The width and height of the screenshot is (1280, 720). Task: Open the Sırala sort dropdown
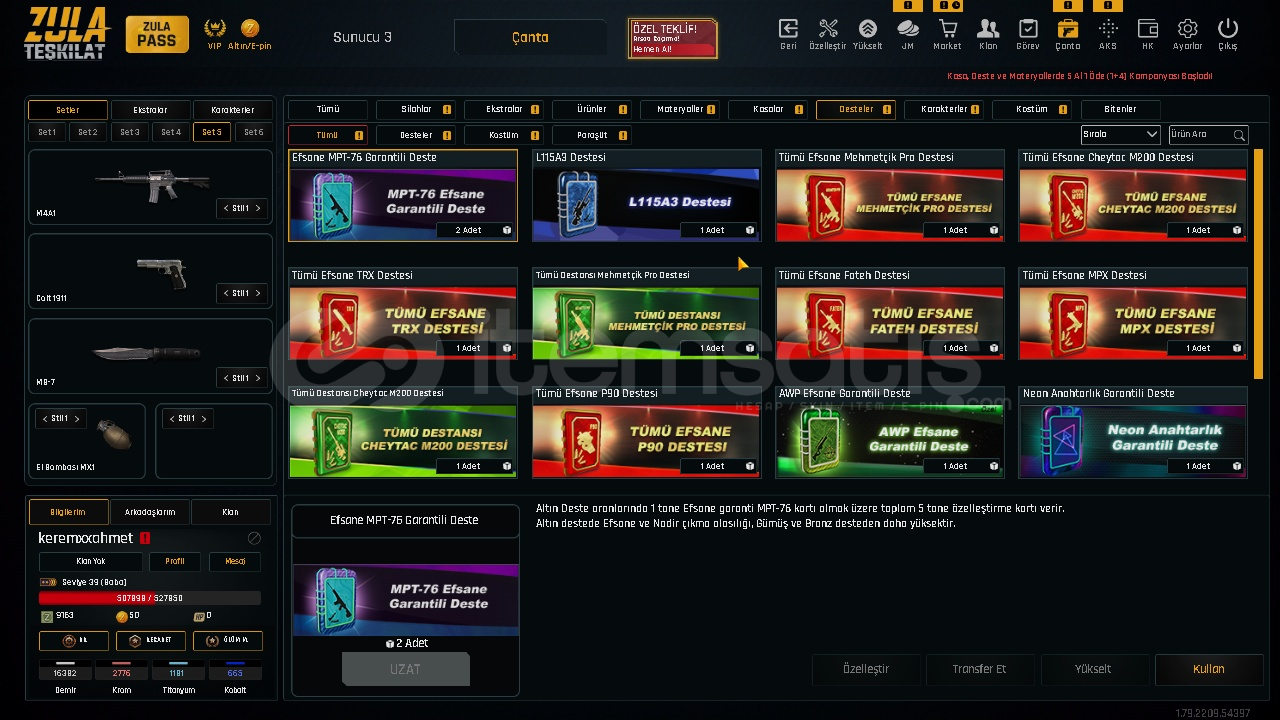point(1120,134)
